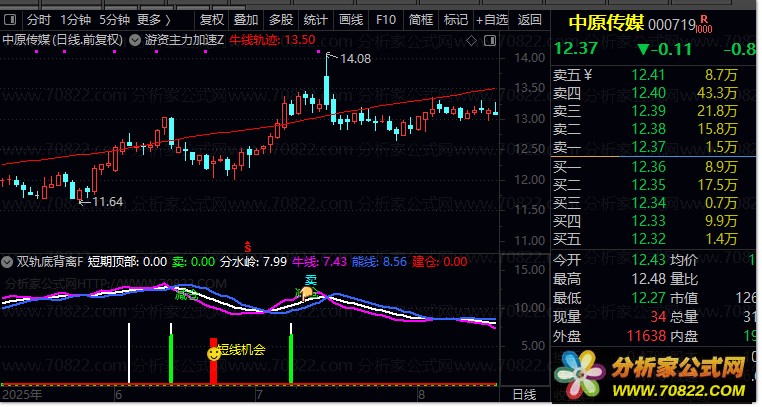The image size is (762, 407).
Task: Activate the 画线 drawing tool
Action: pyautogui.click(x=351, y=20)
